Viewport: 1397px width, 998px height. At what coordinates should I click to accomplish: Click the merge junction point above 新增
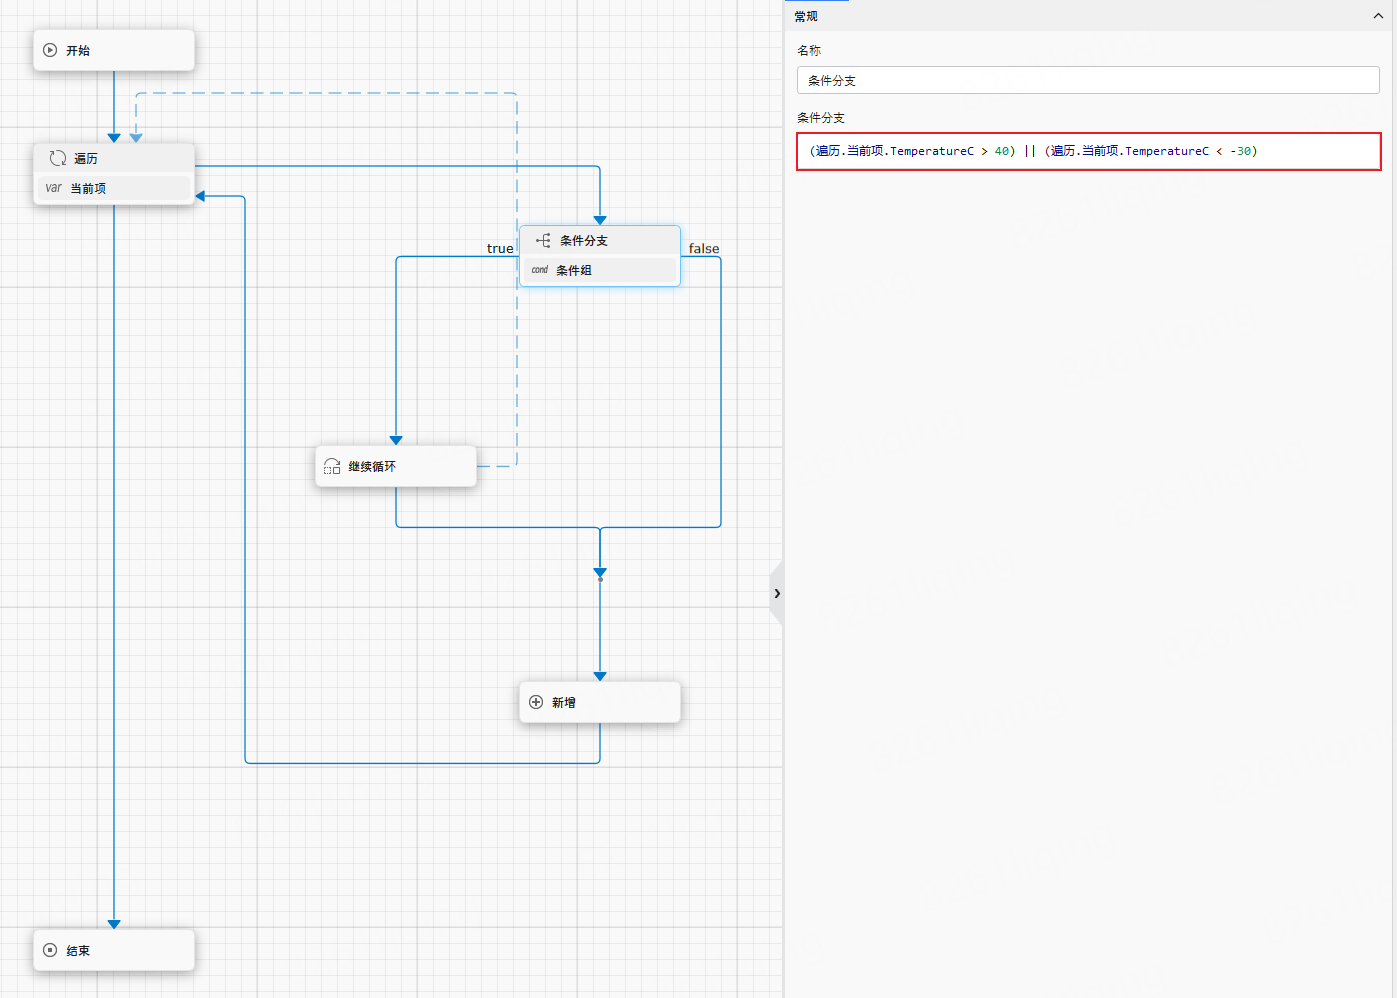point(600,578)
